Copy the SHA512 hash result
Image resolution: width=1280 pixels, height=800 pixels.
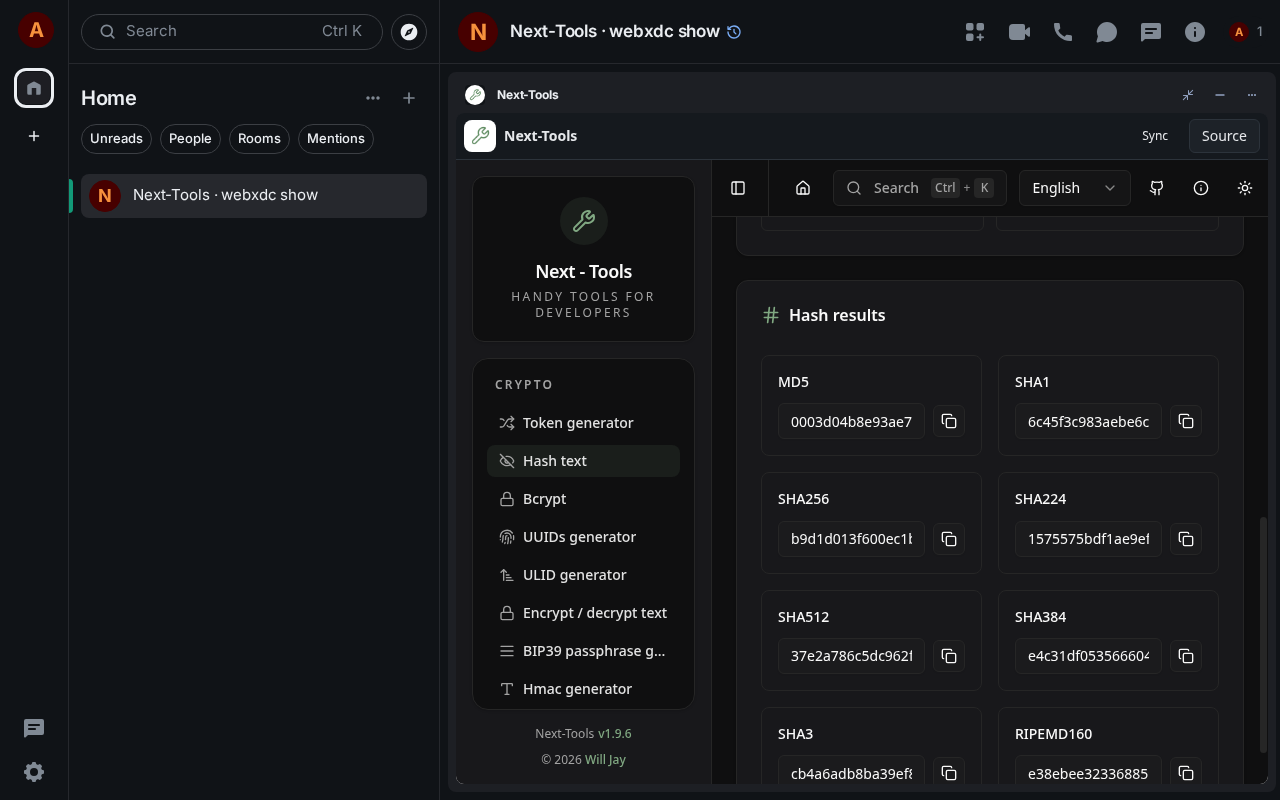[949, 656]
